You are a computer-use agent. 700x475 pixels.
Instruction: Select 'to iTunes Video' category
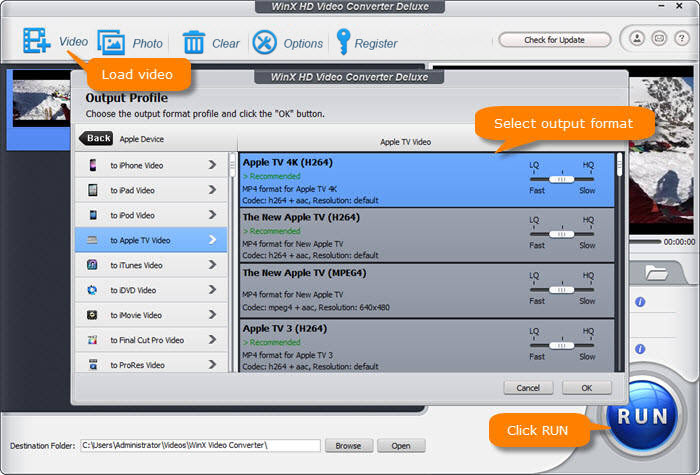[x=151, y=265]
